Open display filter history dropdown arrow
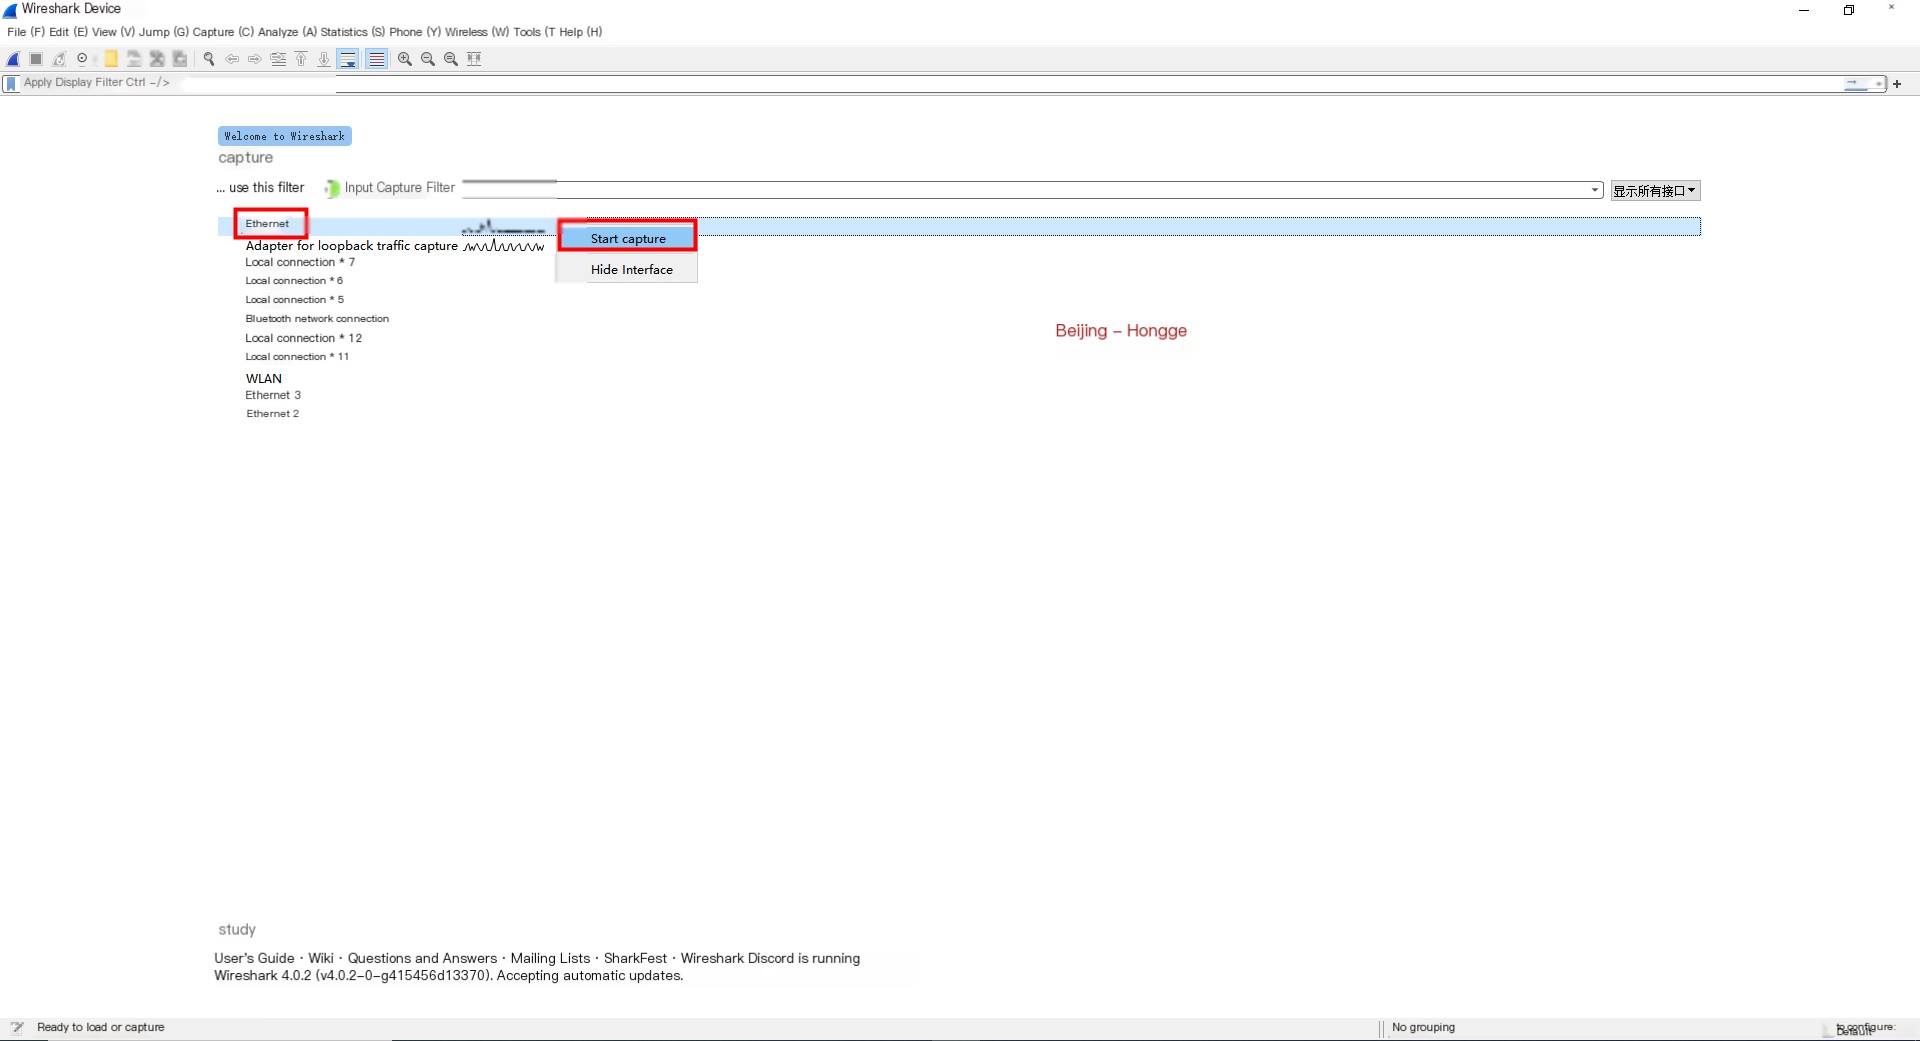 [1879, 84]
